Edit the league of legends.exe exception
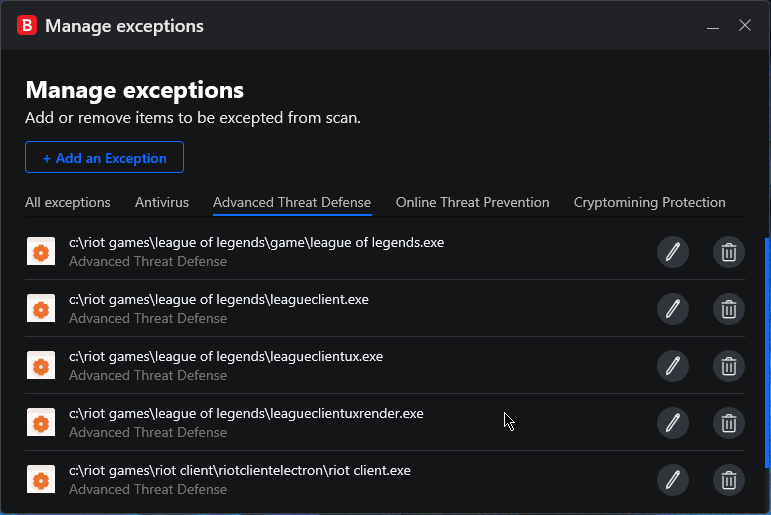The image size is (771, 515). (x=673, y=252)
